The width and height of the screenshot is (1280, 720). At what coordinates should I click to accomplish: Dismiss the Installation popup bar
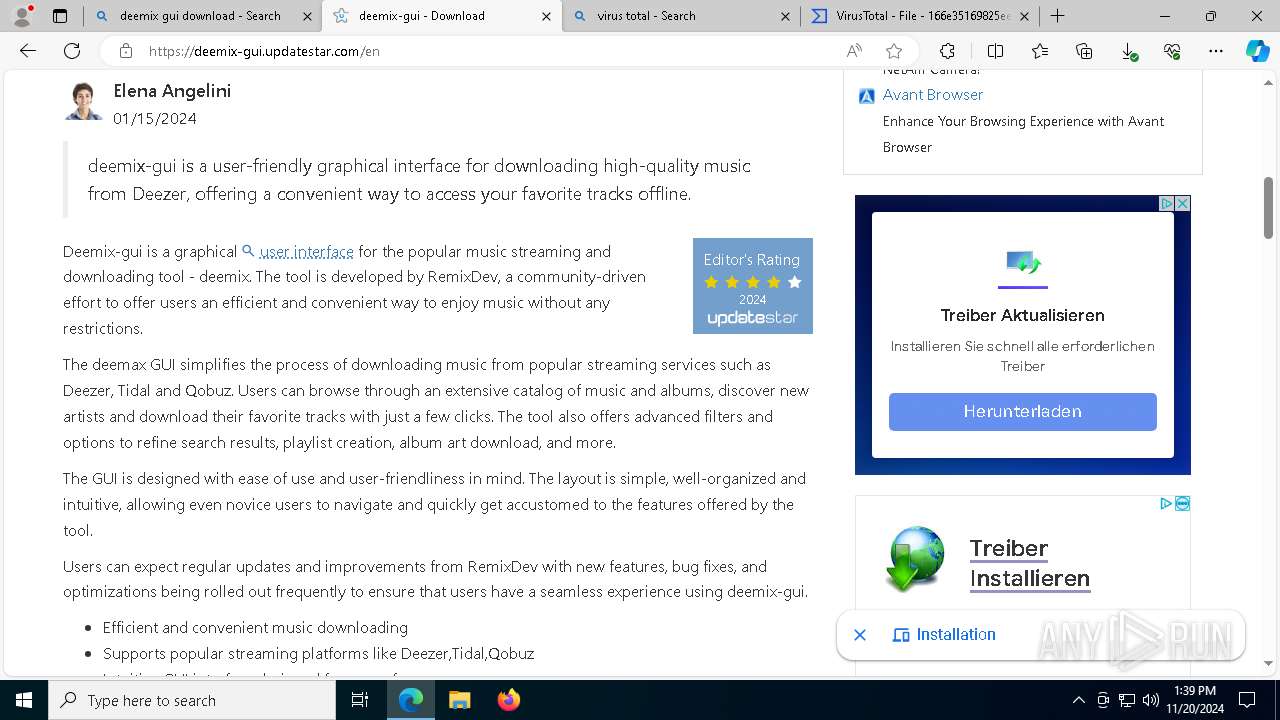[860, 635]
